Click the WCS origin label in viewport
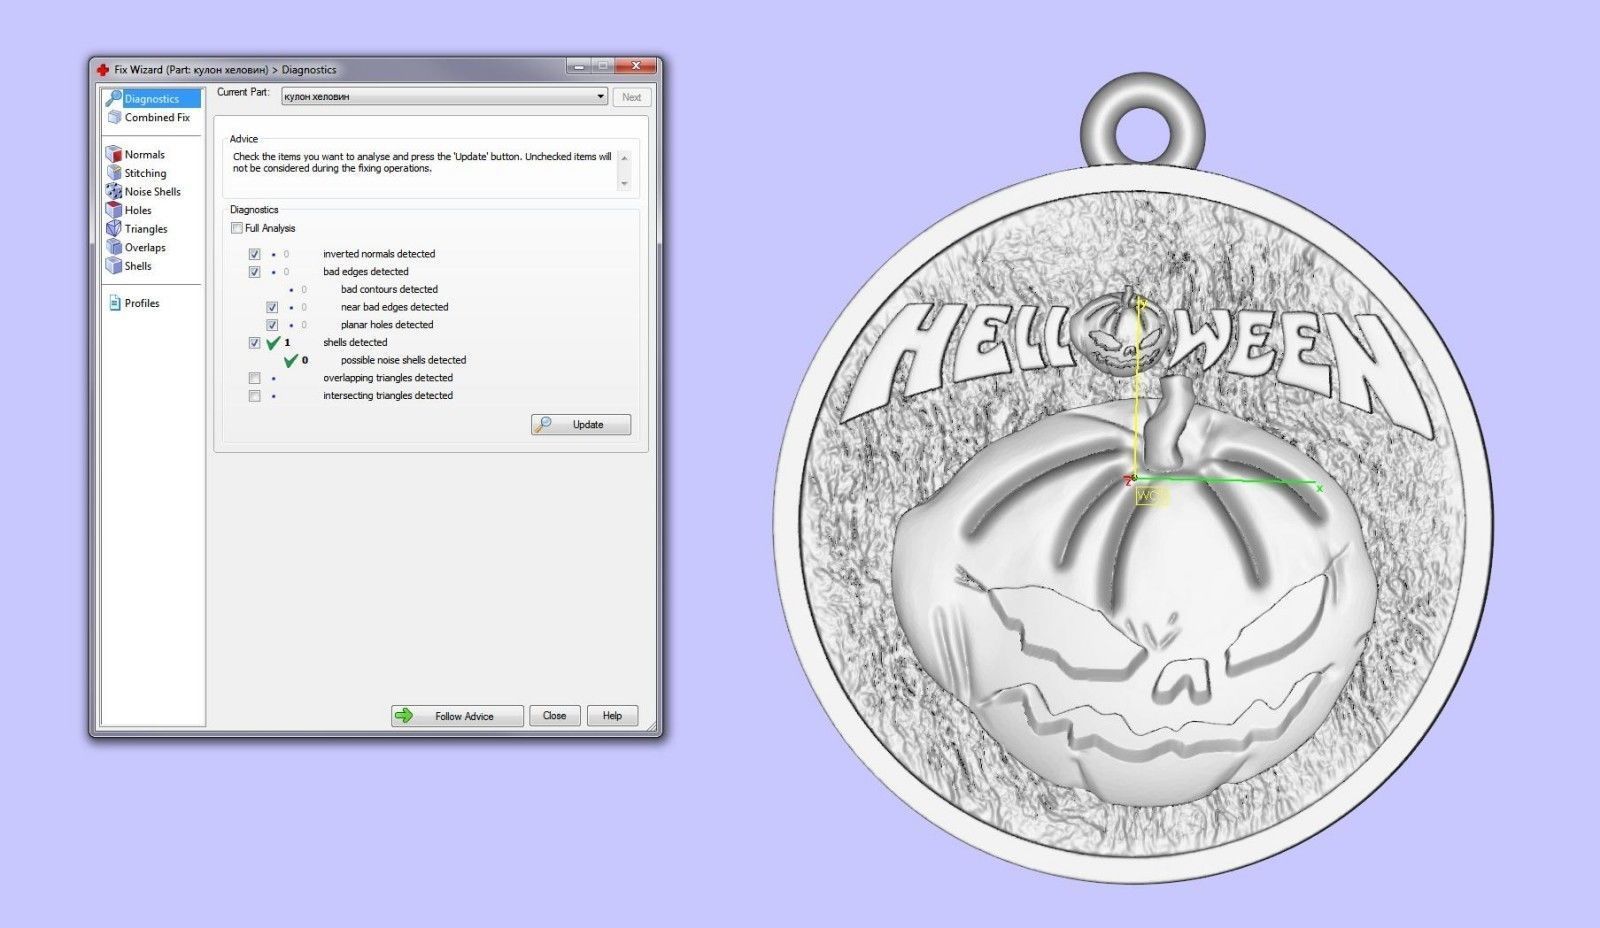Screen dimensions: 1600x928 [x=1151, y=496]
